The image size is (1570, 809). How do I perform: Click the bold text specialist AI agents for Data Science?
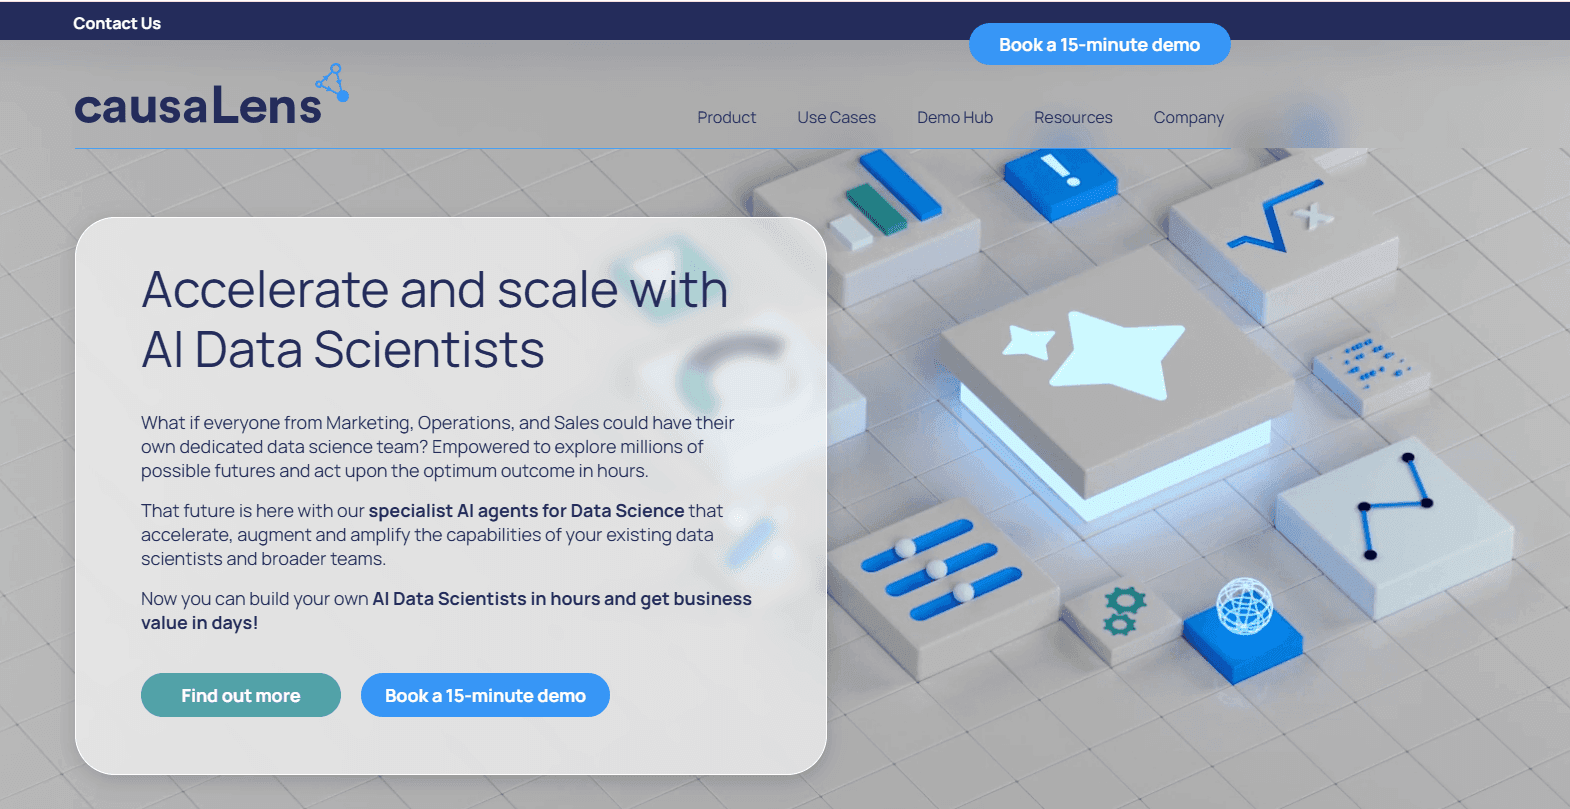point(526,511)
